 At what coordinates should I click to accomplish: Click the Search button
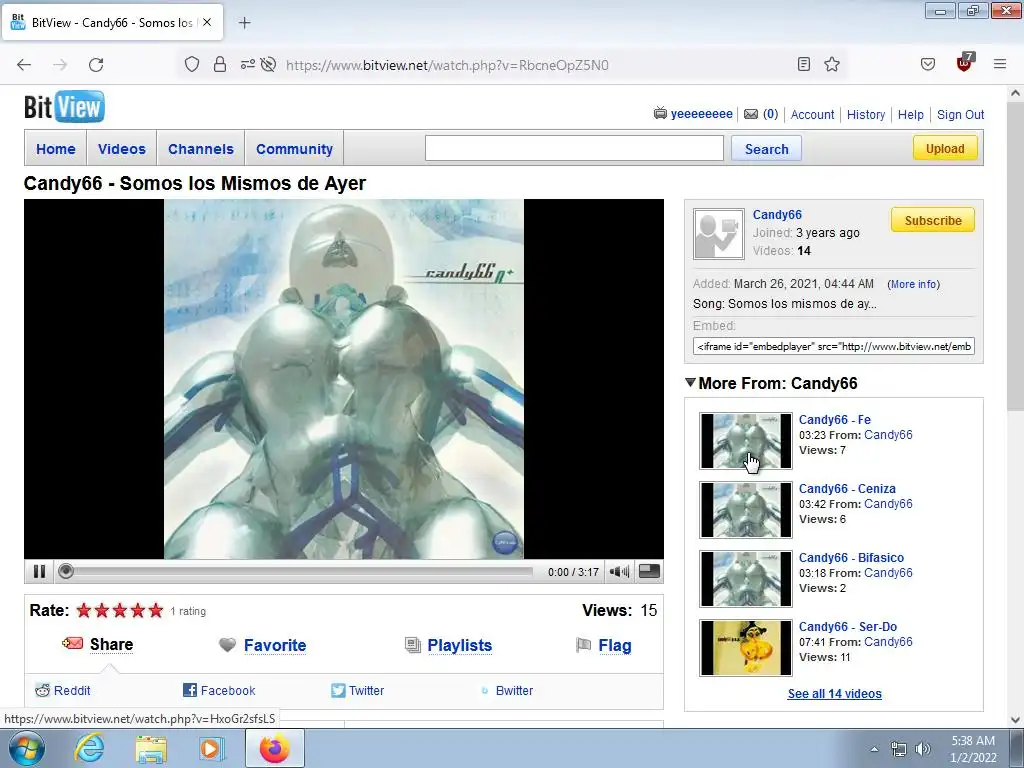pos(766,149)
